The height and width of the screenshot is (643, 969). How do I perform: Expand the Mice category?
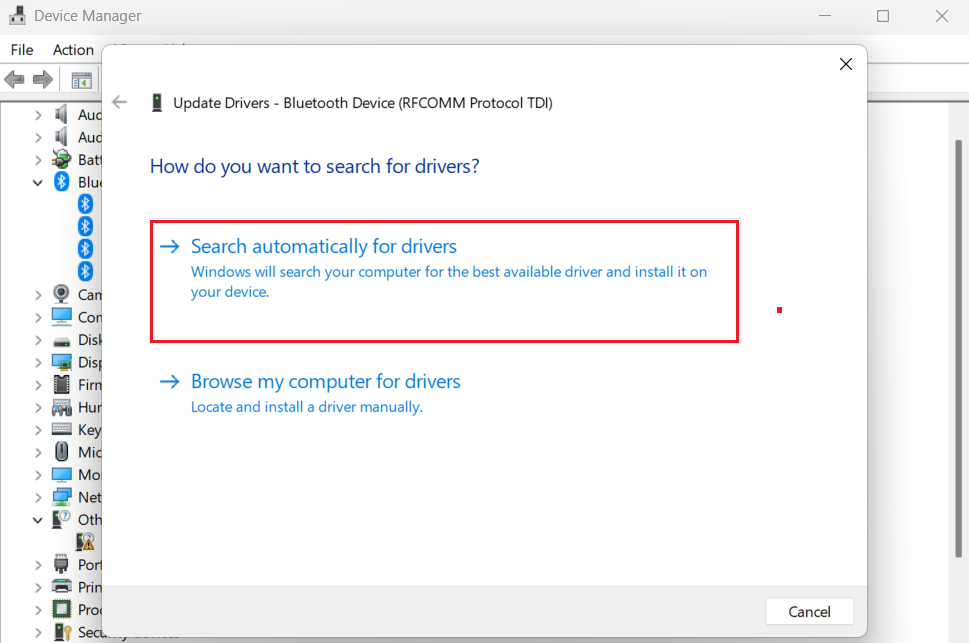(38, 453)
